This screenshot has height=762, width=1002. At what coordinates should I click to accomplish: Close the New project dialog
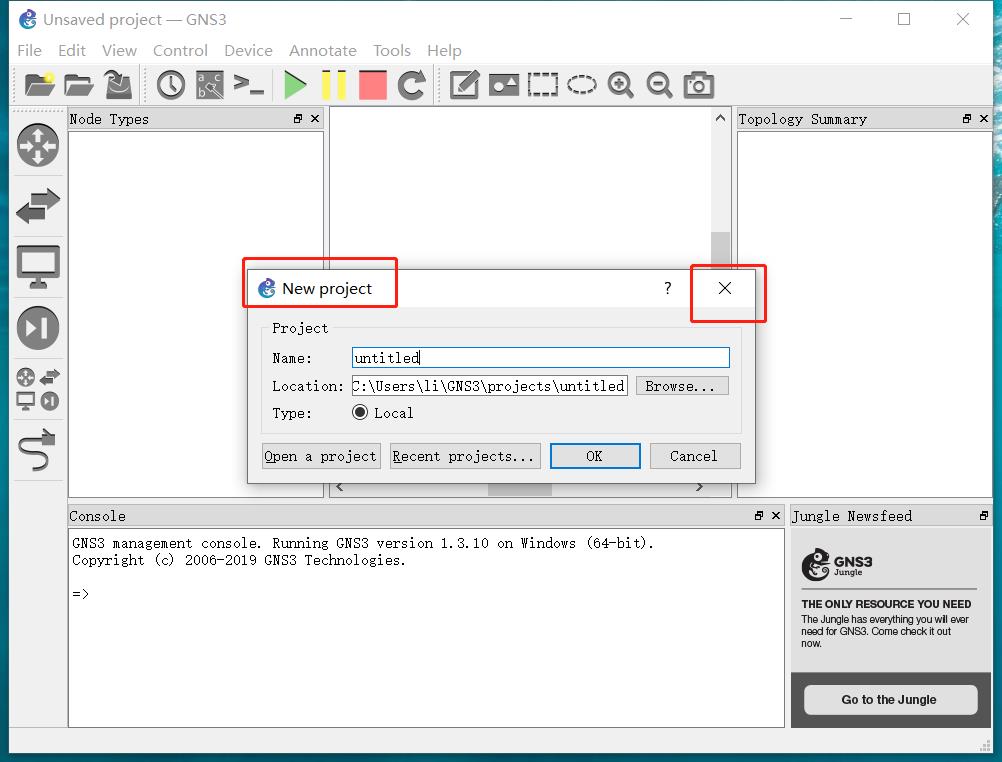(x=725, y=288)
